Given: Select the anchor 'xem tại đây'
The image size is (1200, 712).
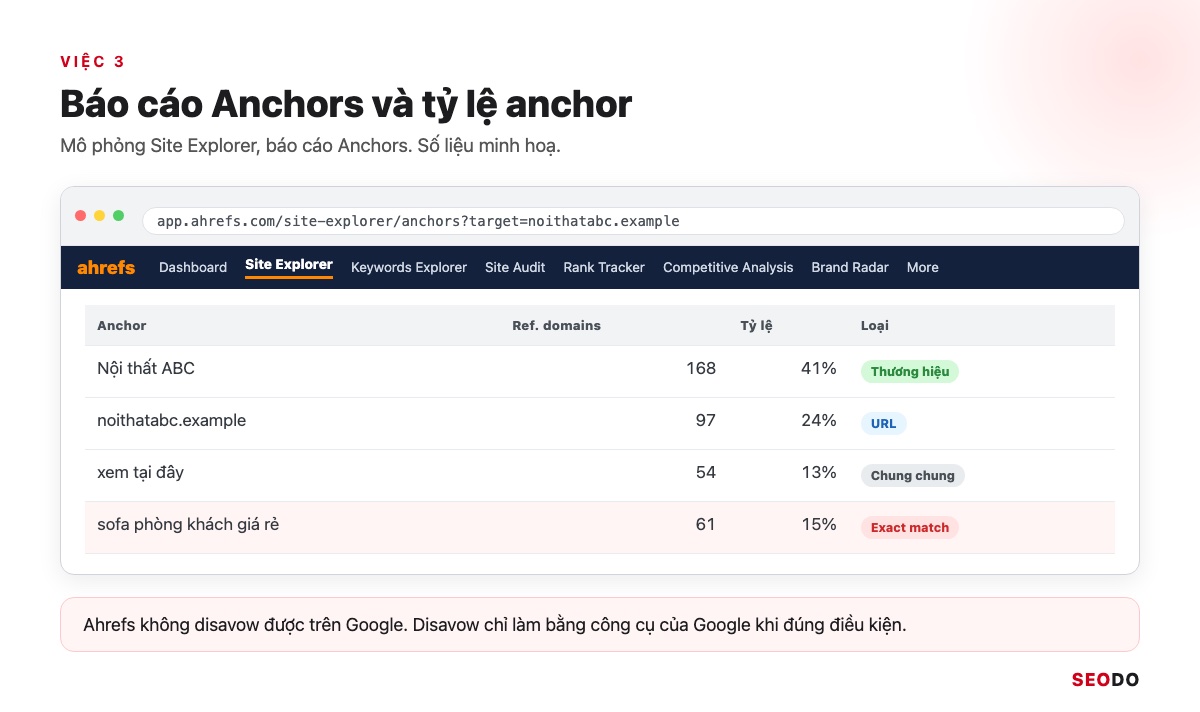Looking at the screenshot, I should (140, 472).
